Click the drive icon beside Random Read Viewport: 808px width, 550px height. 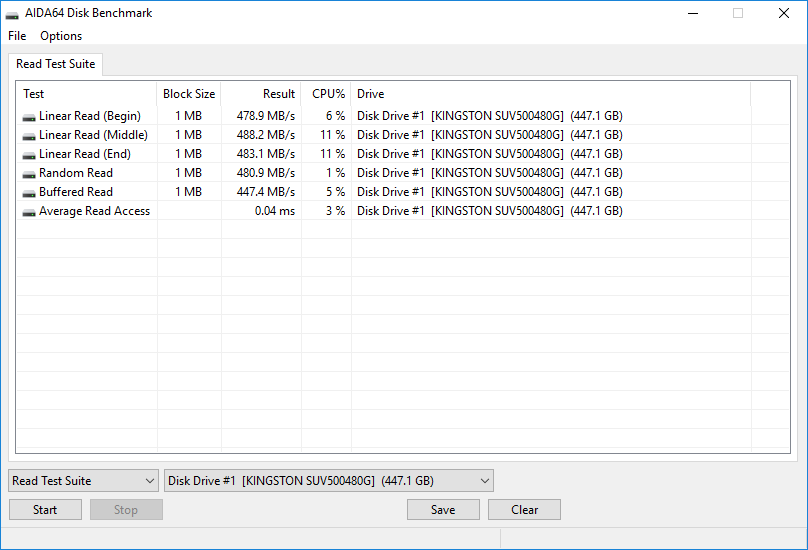tap(29, 174)
